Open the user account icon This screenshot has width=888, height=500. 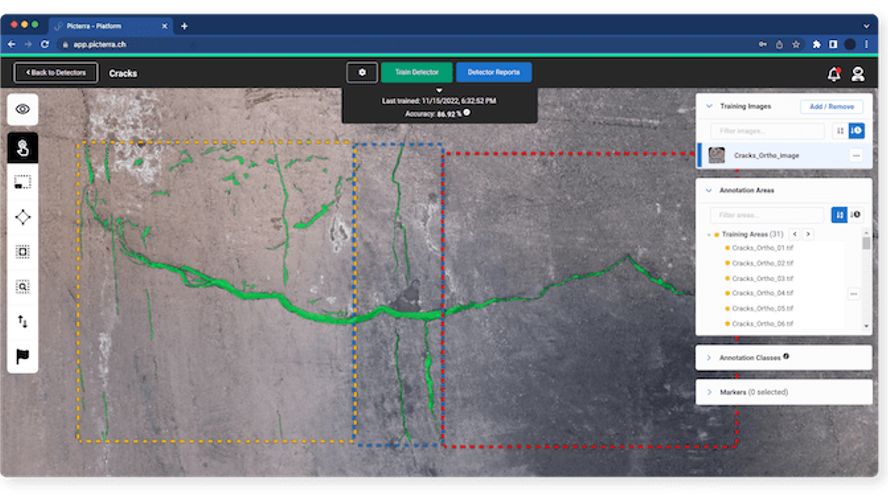pos(858,73)
